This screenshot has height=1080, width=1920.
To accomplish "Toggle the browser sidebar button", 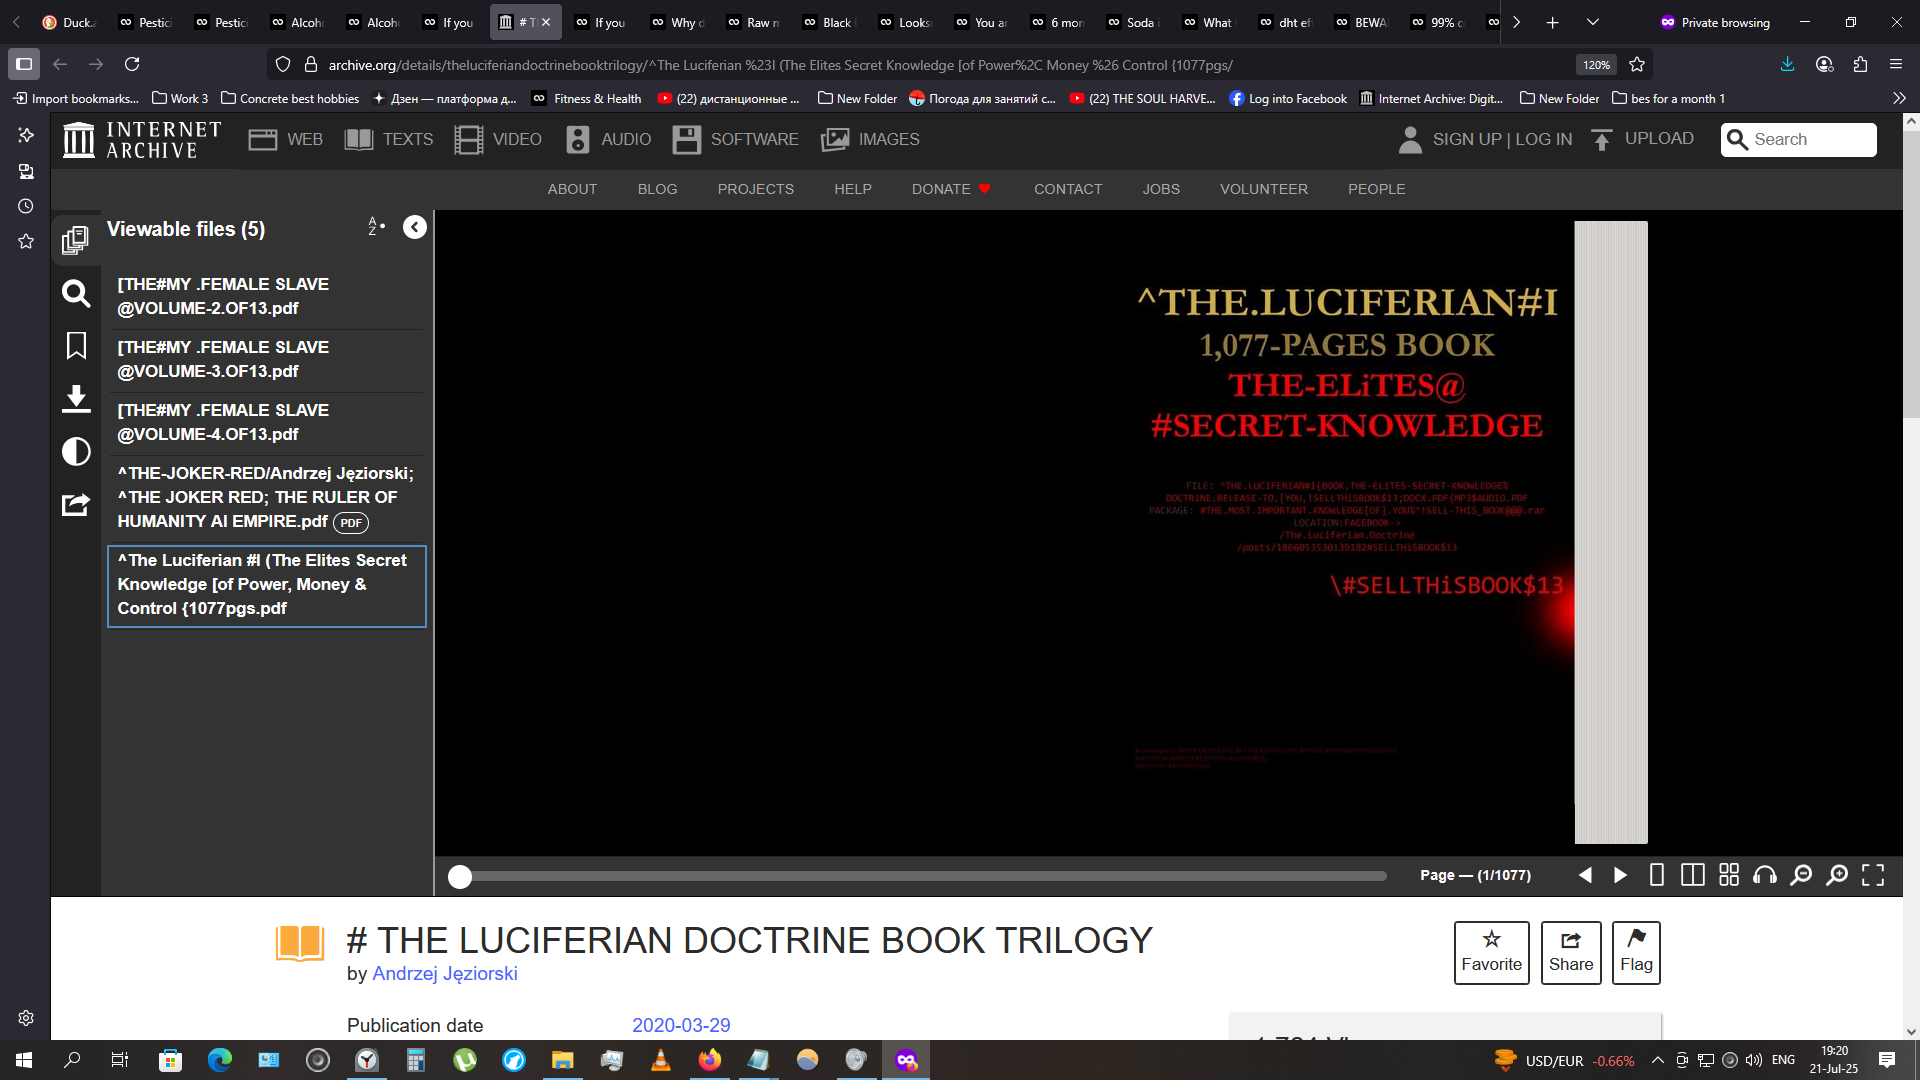I will (x=24, y=64).
